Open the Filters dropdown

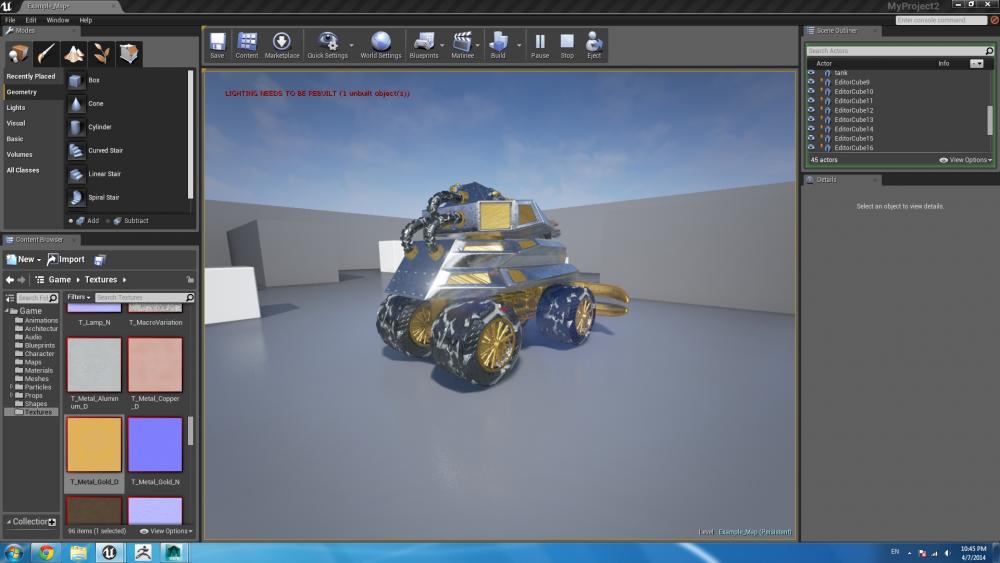pos(78,297)
